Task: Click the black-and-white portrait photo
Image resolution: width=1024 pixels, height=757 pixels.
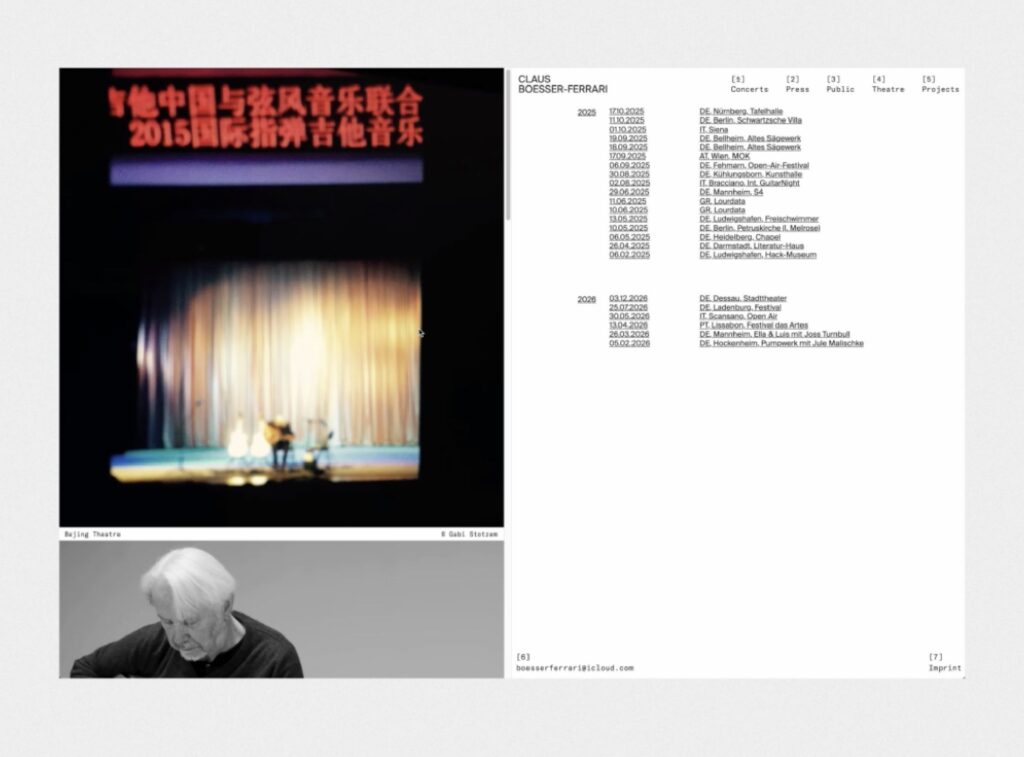Action: (x=281, y=609)
